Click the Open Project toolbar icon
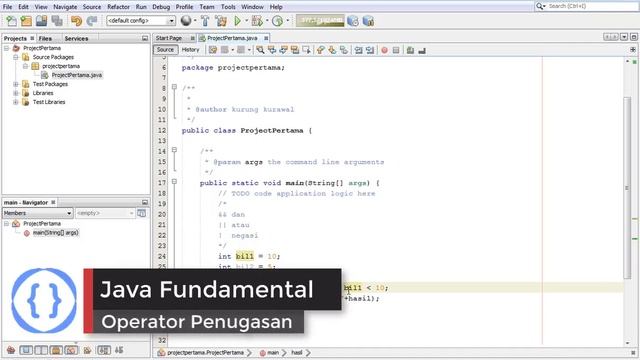 41,21
